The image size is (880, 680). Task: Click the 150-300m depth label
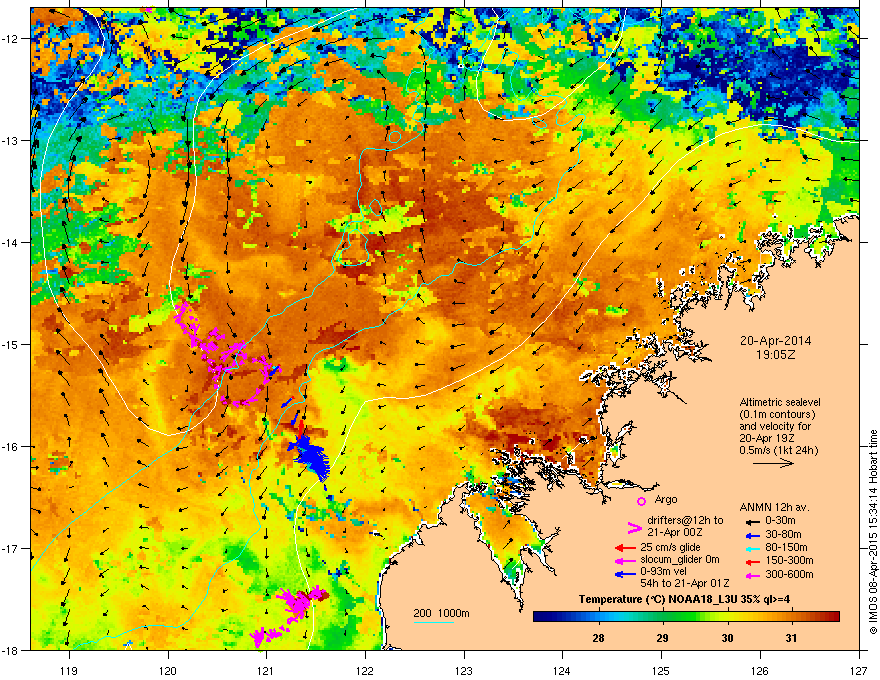pyautogui.click(x=789, y=560)
